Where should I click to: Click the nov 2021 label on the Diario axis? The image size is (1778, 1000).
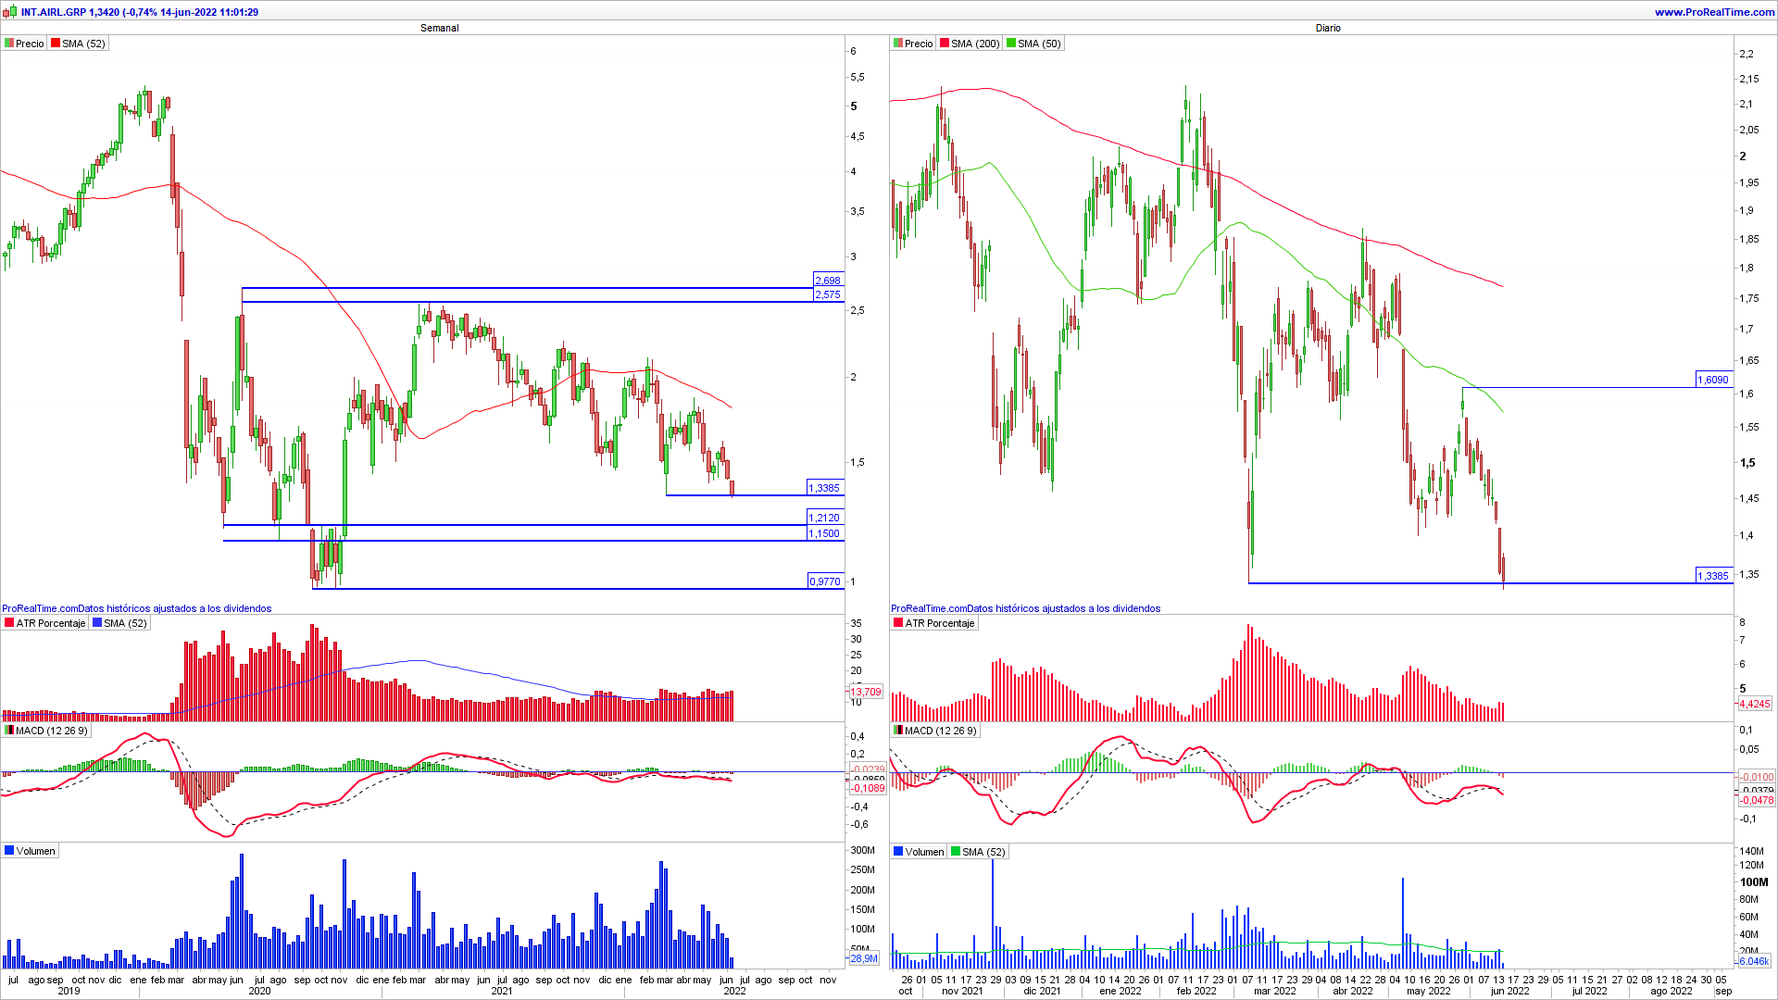tap(962, 991)
